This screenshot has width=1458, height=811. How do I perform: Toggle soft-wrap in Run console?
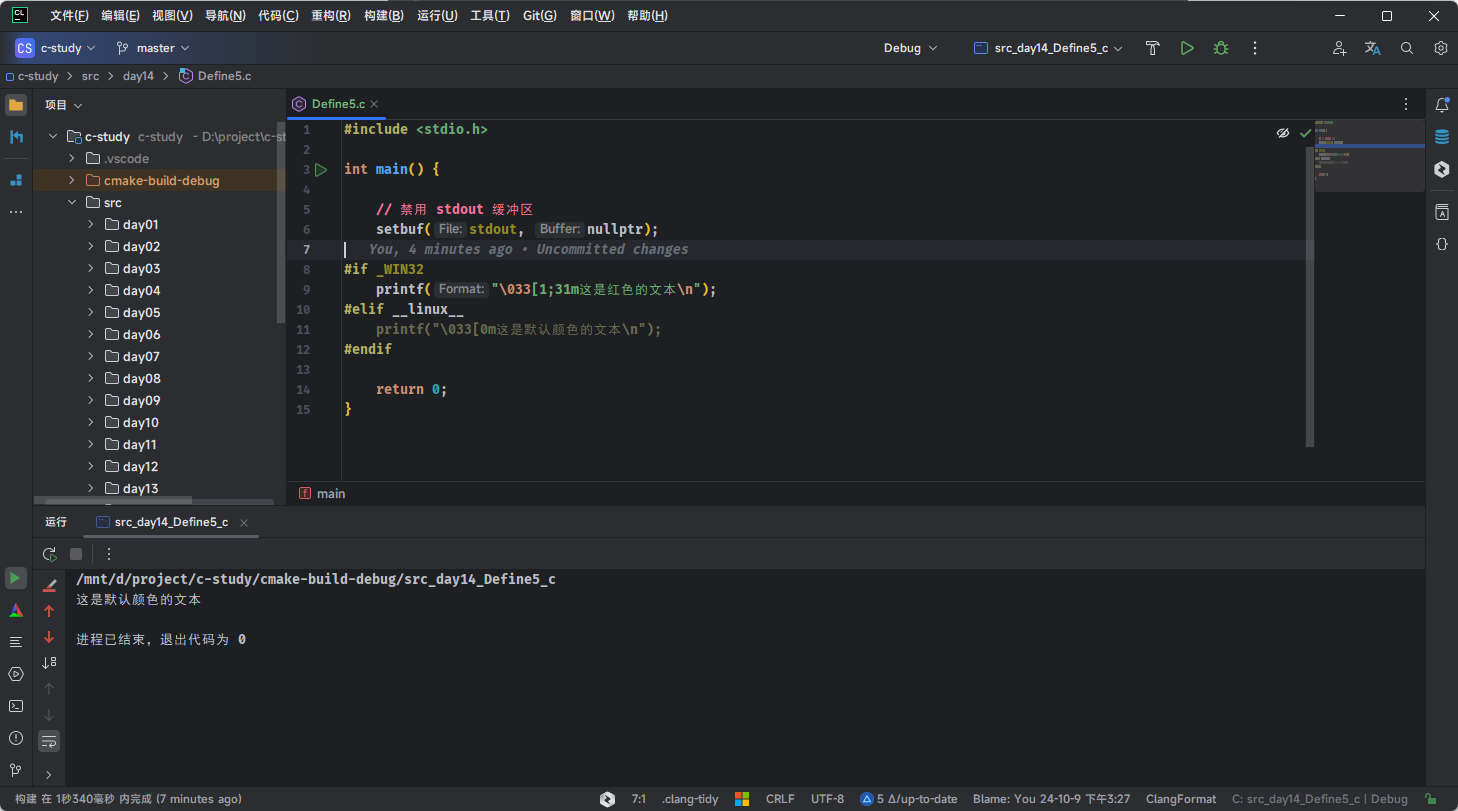(49, 741)
